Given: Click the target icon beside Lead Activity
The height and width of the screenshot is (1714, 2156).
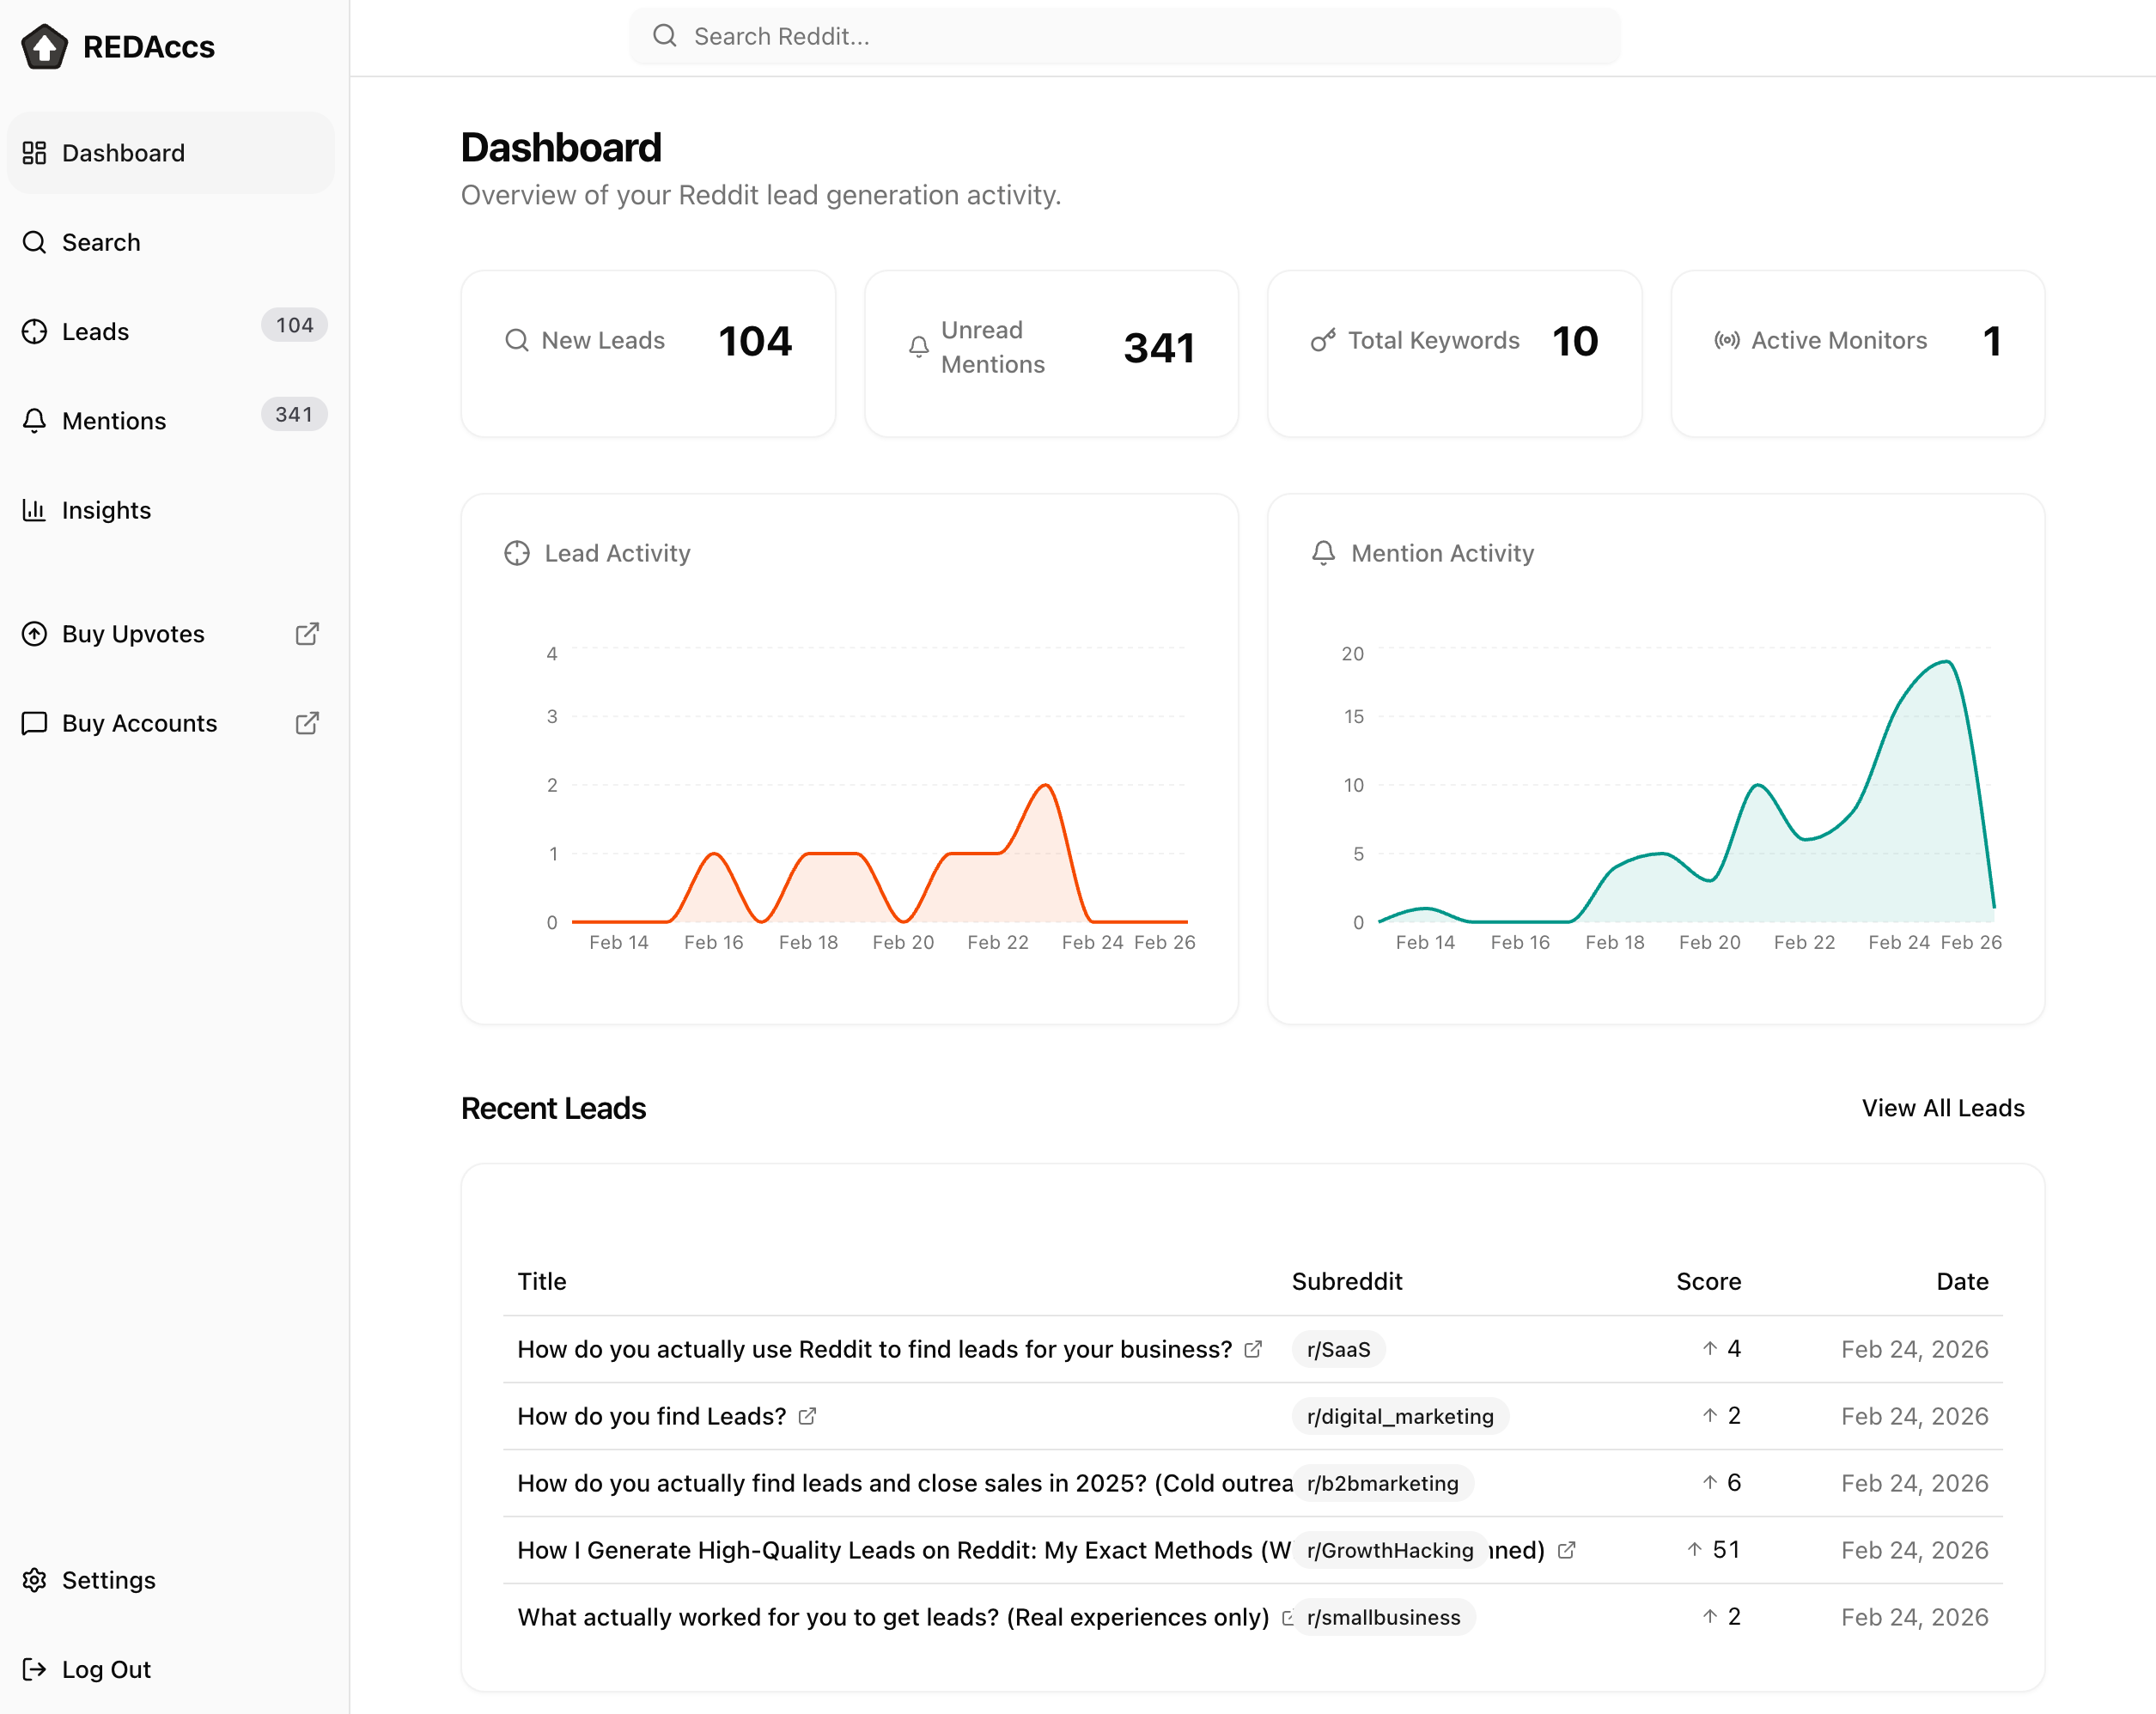Looking at the screenshot, I should (517, 553).
